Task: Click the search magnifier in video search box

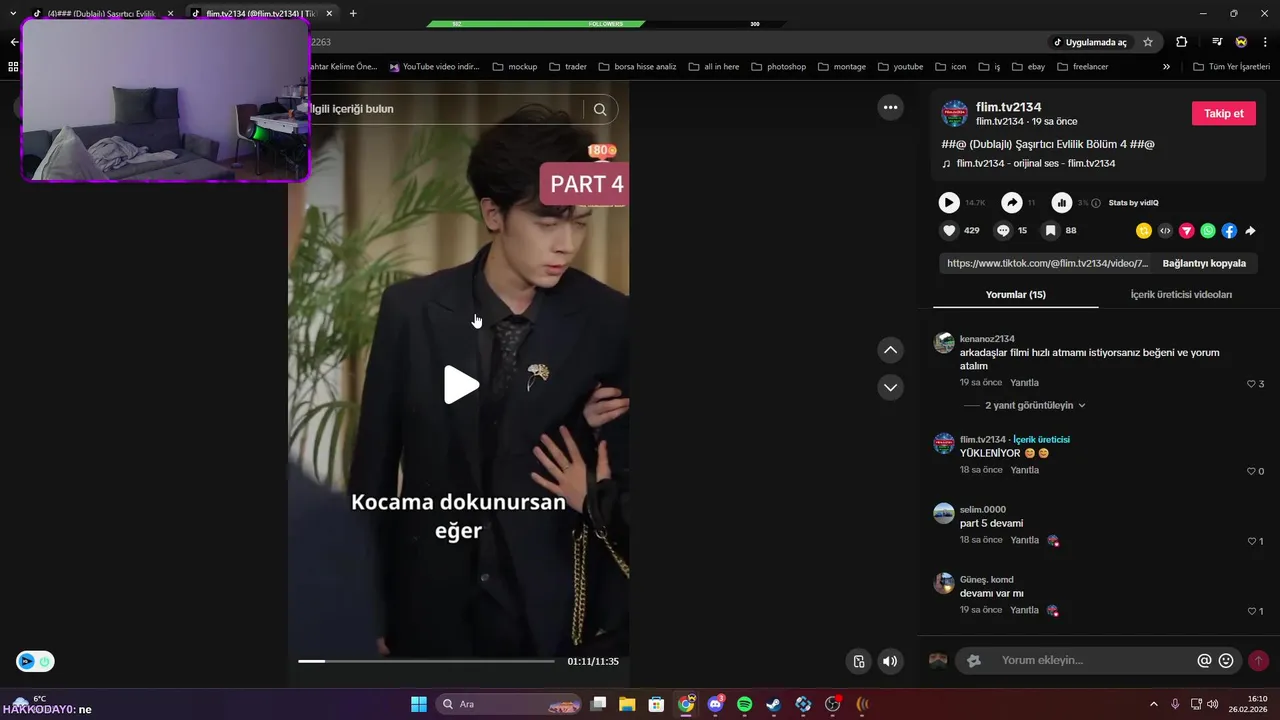Action: click(600, 109)
